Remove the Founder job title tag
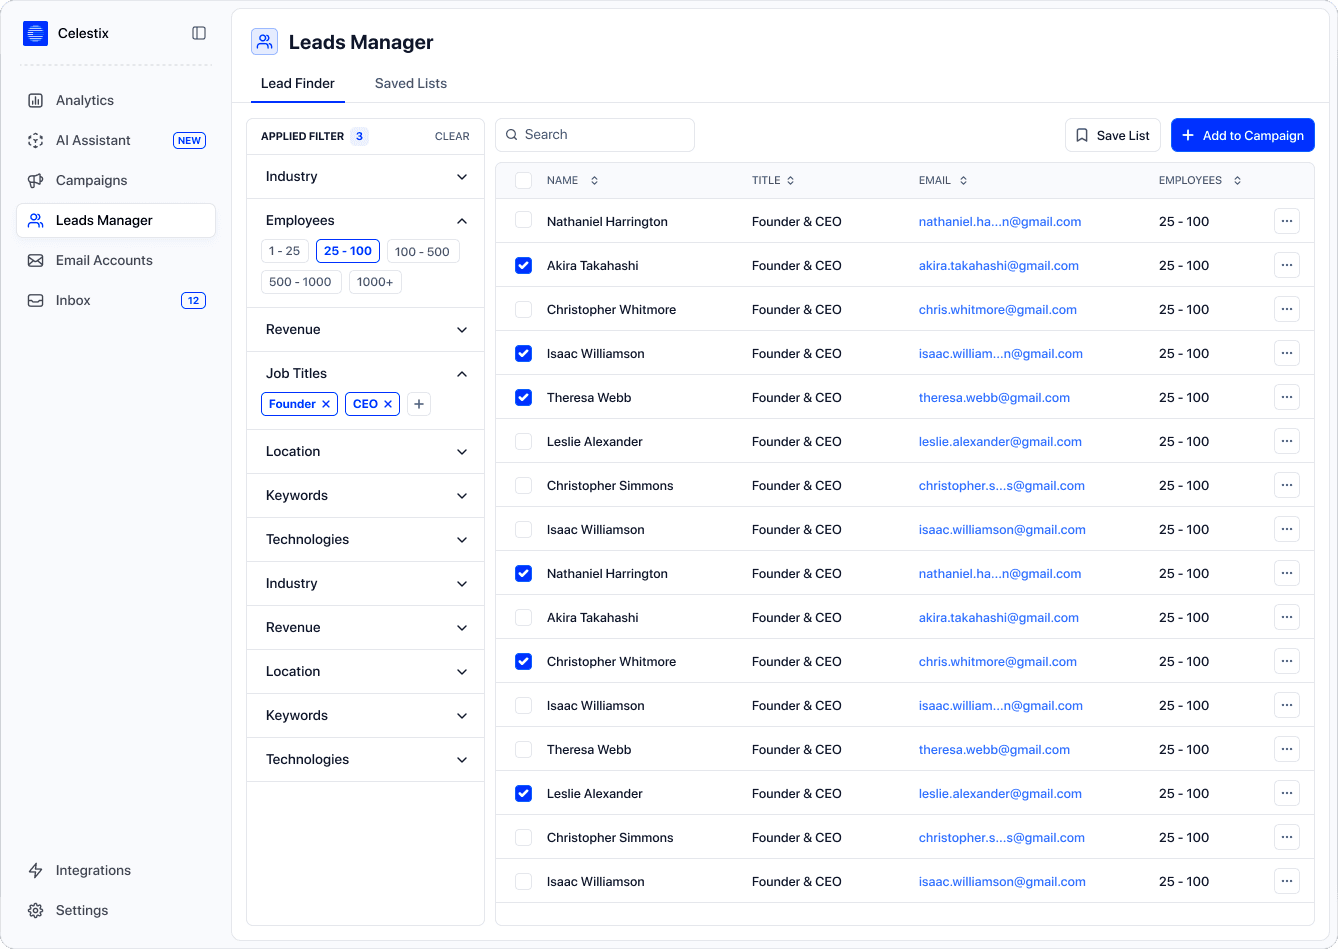 click(x=326, y=404)
